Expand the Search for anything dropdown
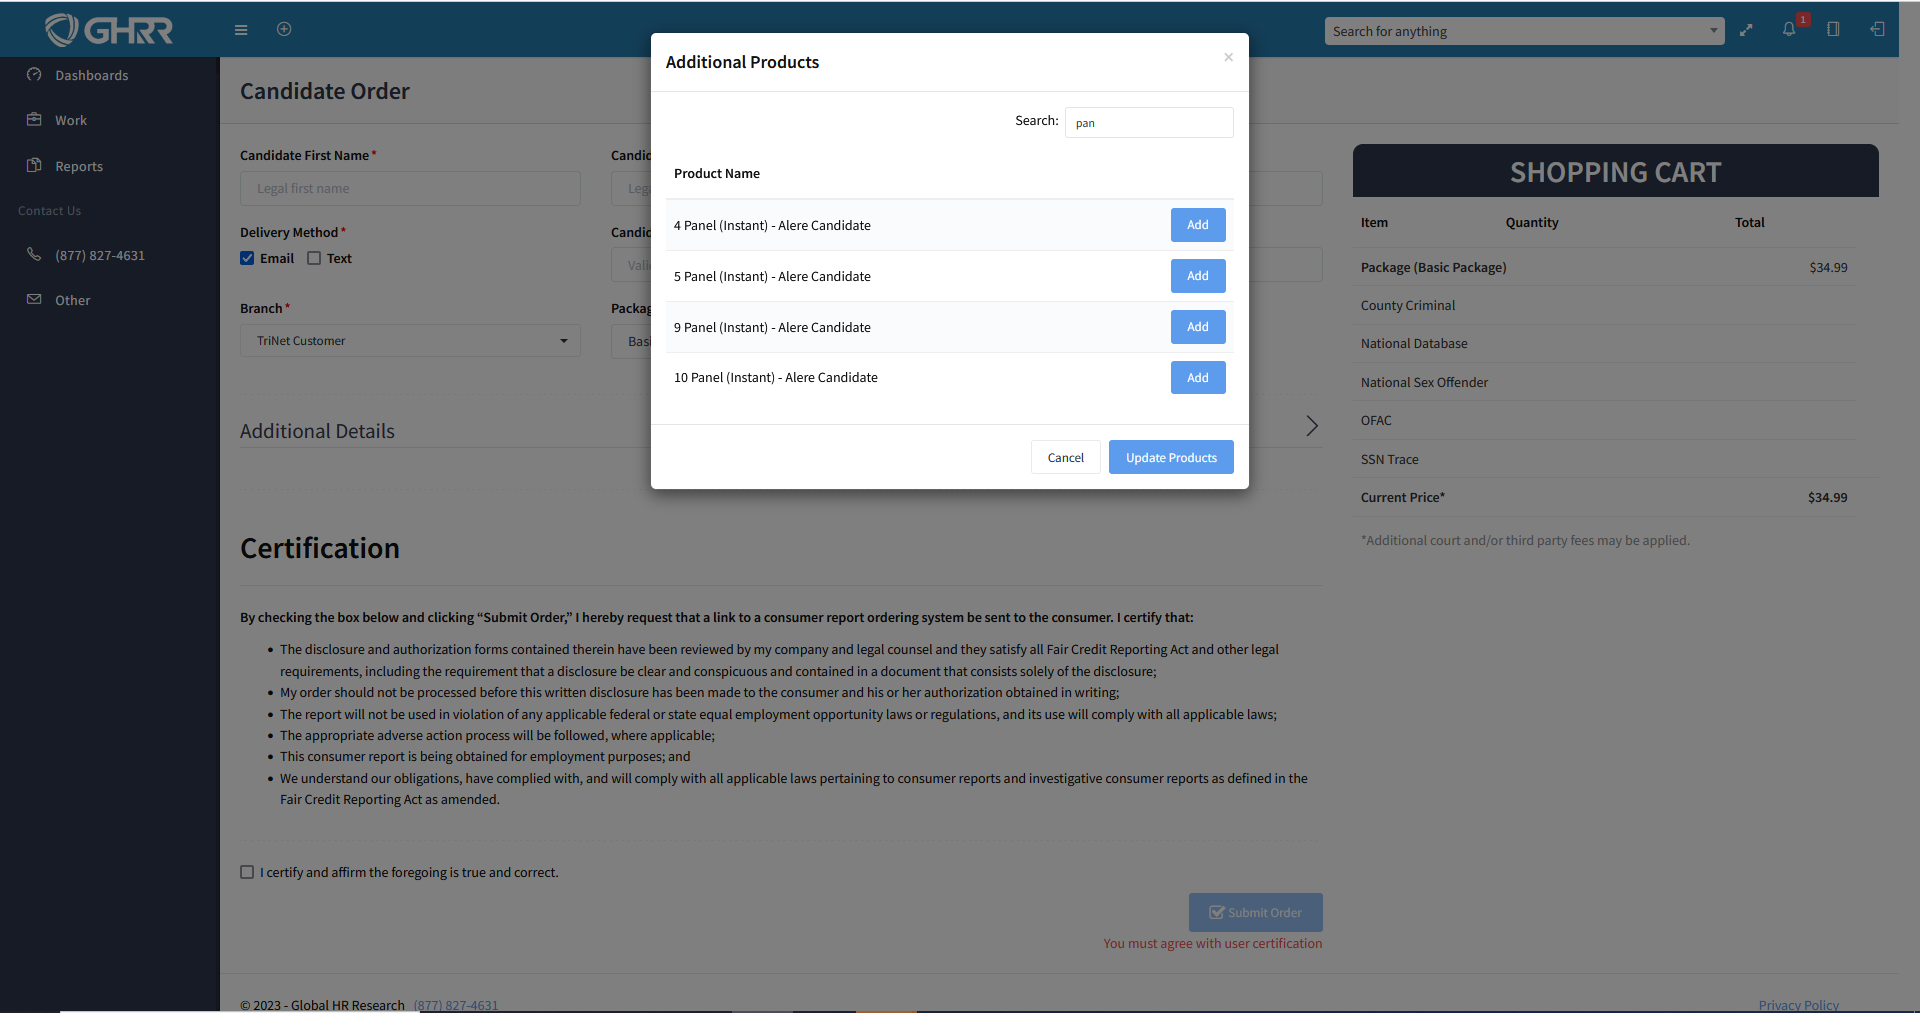Viewport: 1920px width, 1013px height. 1713,31
